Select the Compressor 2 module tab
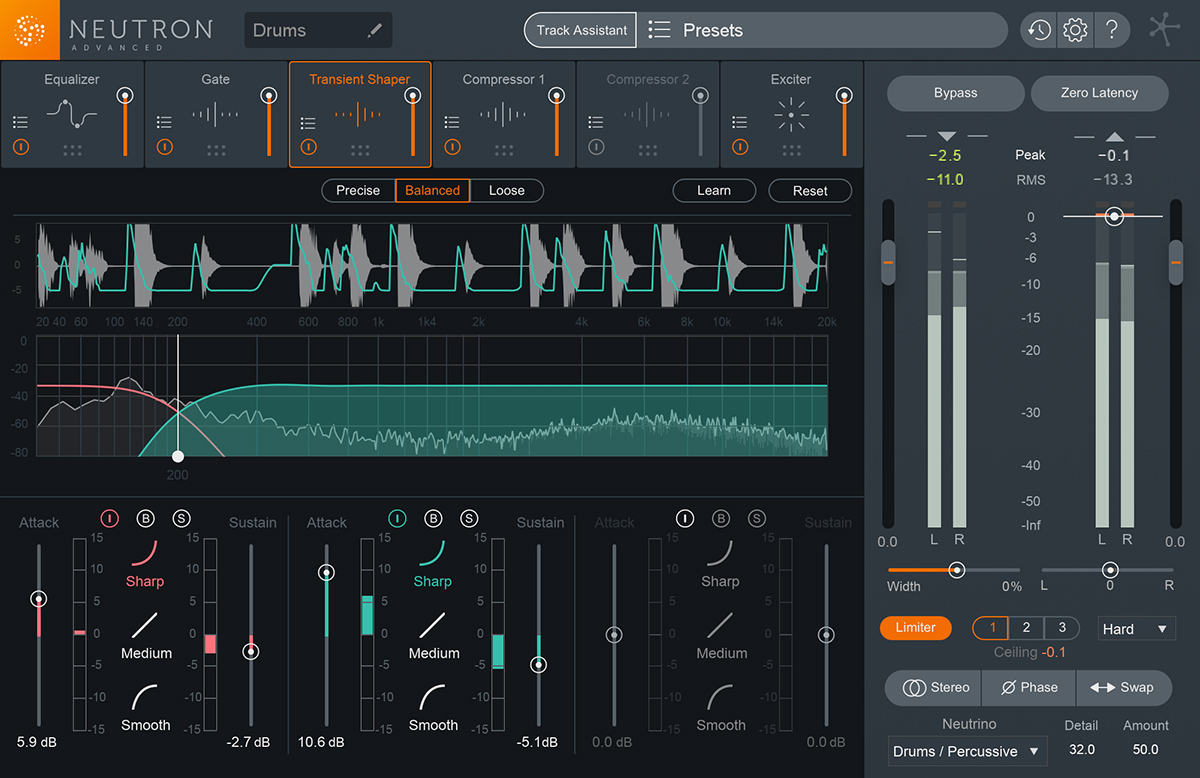This screenshot has width=1200, height=778. (x=648, y=114)
